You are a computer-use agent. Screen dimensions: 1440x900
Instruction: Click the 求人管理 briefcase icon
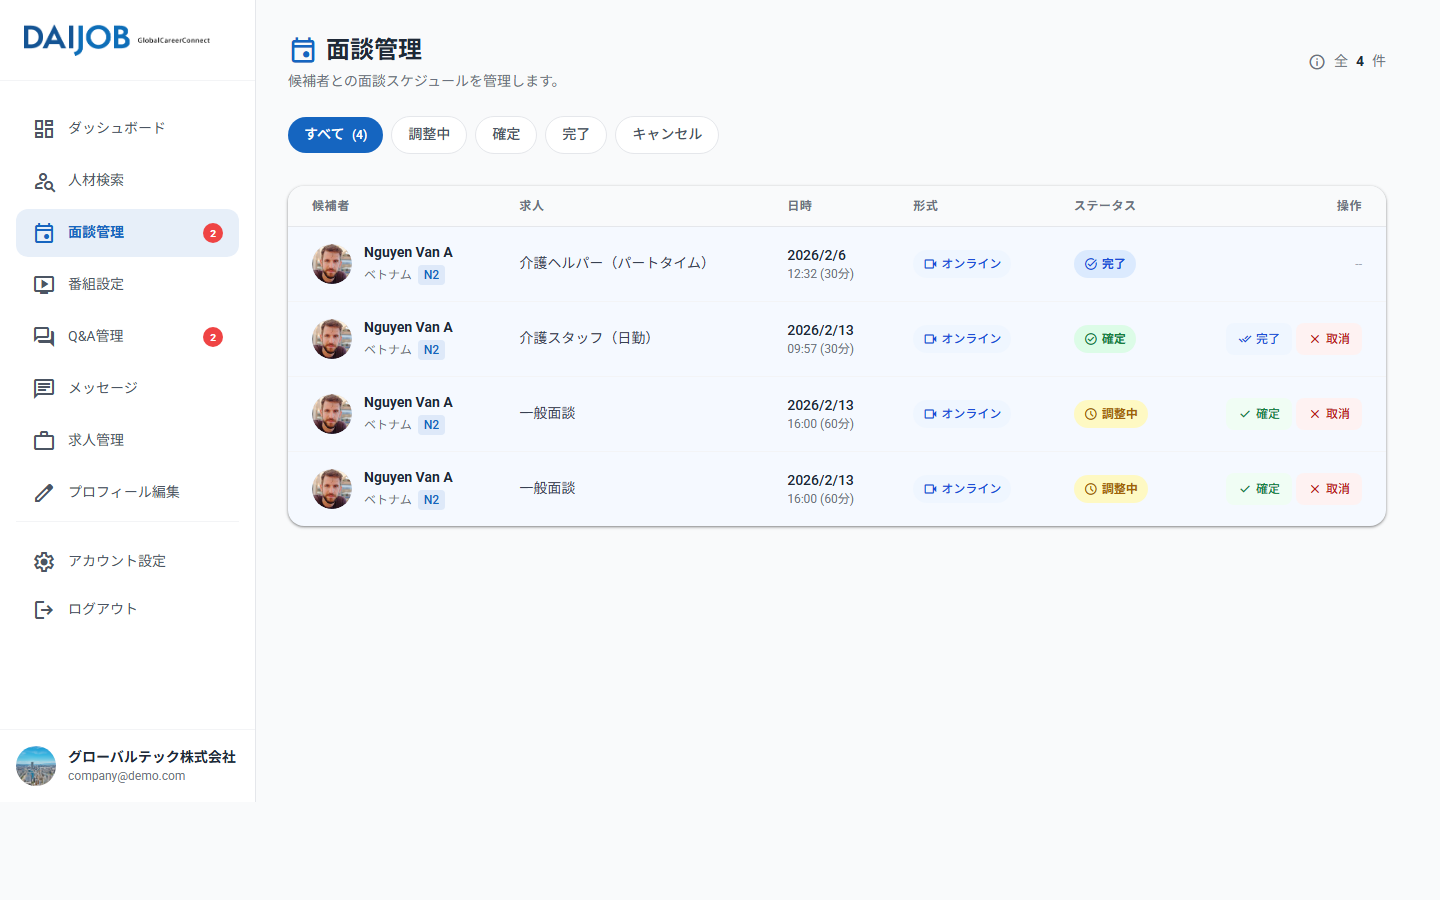pyautogui.click(x=44, y=440)
